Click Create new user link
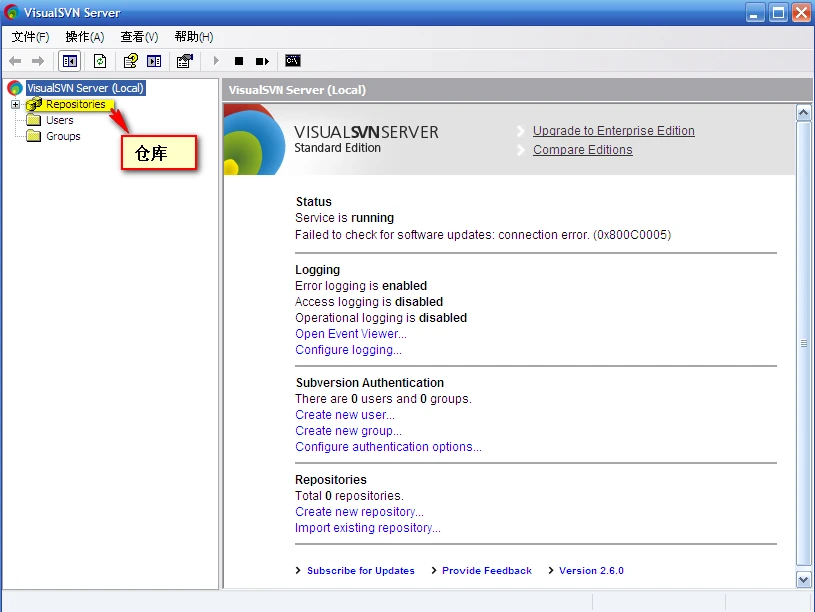Viewport: 815px width, 612px height. click(x=345, y=415)
